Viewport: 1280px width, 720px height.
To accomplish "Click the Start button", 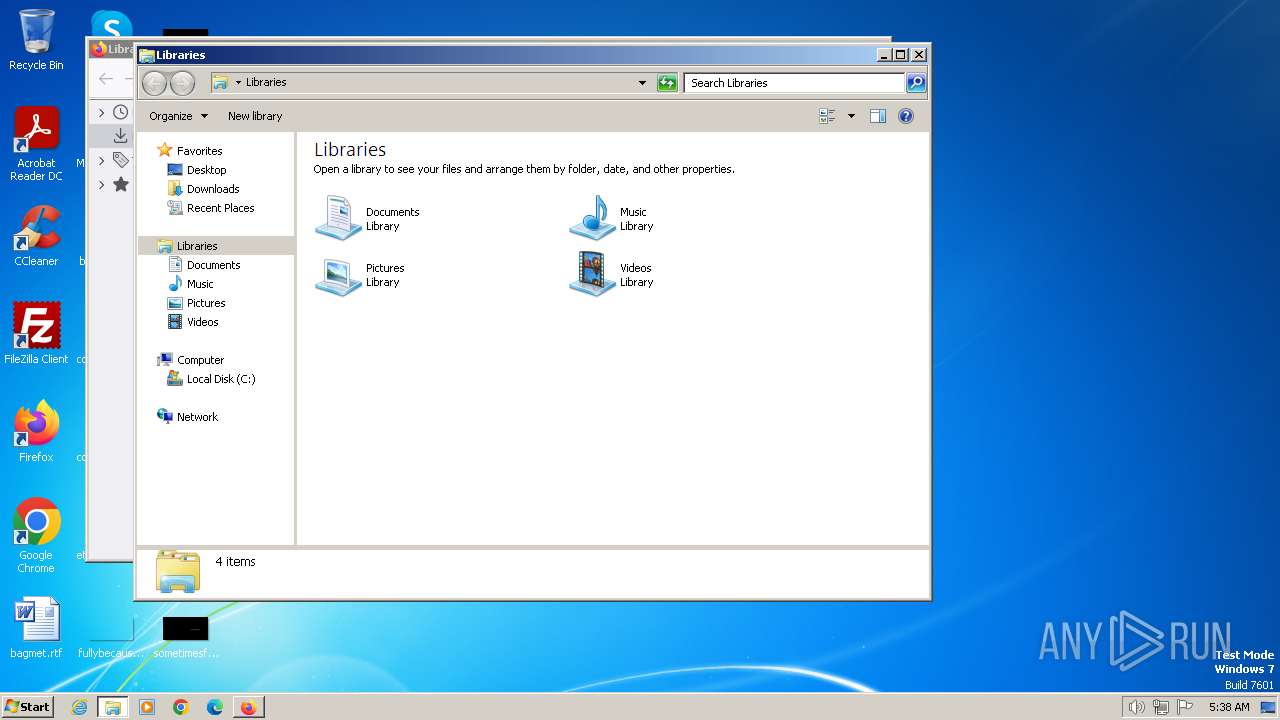I will click(28, 707).
